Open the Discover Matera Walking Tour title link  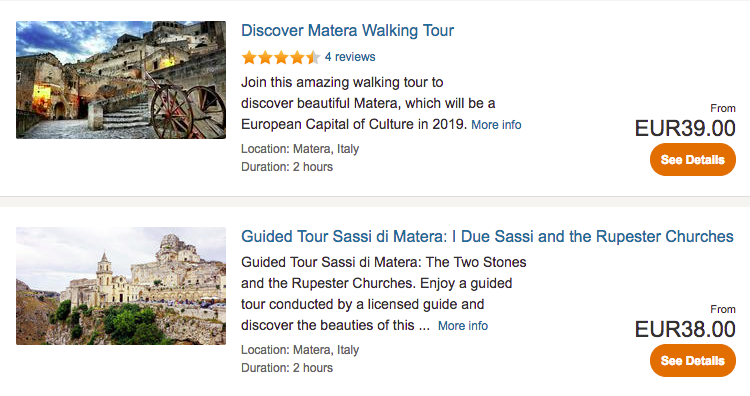coord(347,31)
